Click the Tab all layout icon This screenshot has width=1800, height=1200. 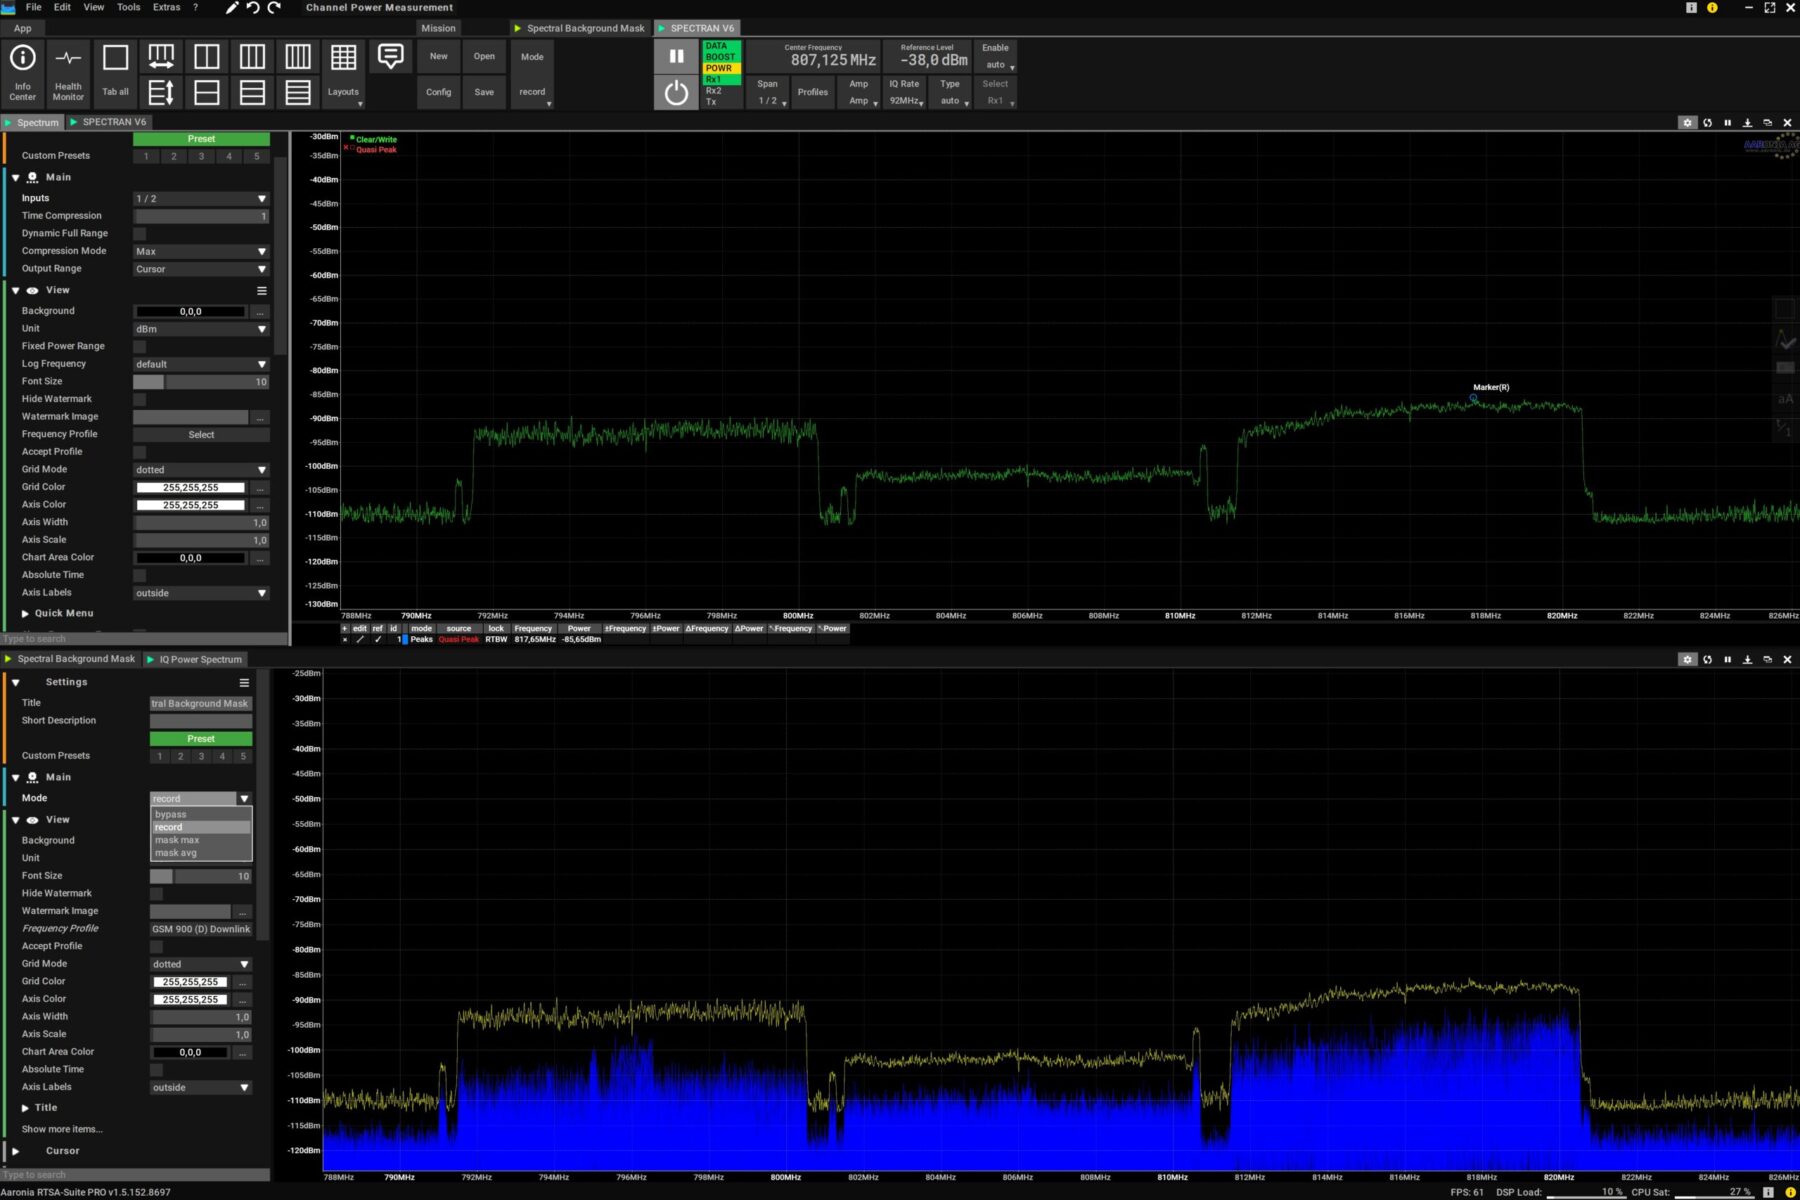(x=115, y=72)
